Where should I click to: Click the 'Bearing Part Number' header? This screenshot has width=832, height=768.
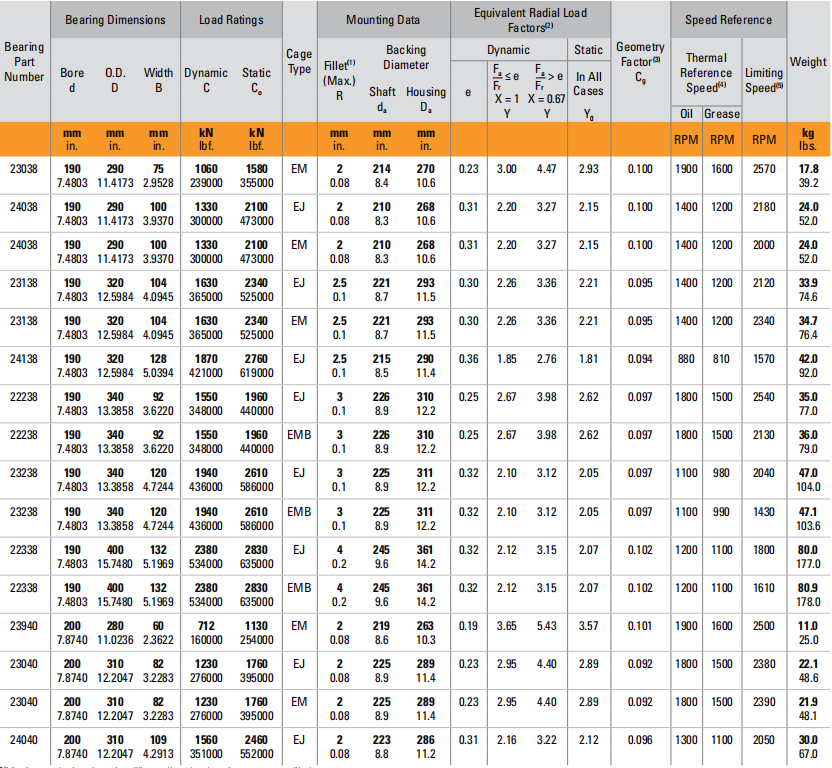point(24,62)
